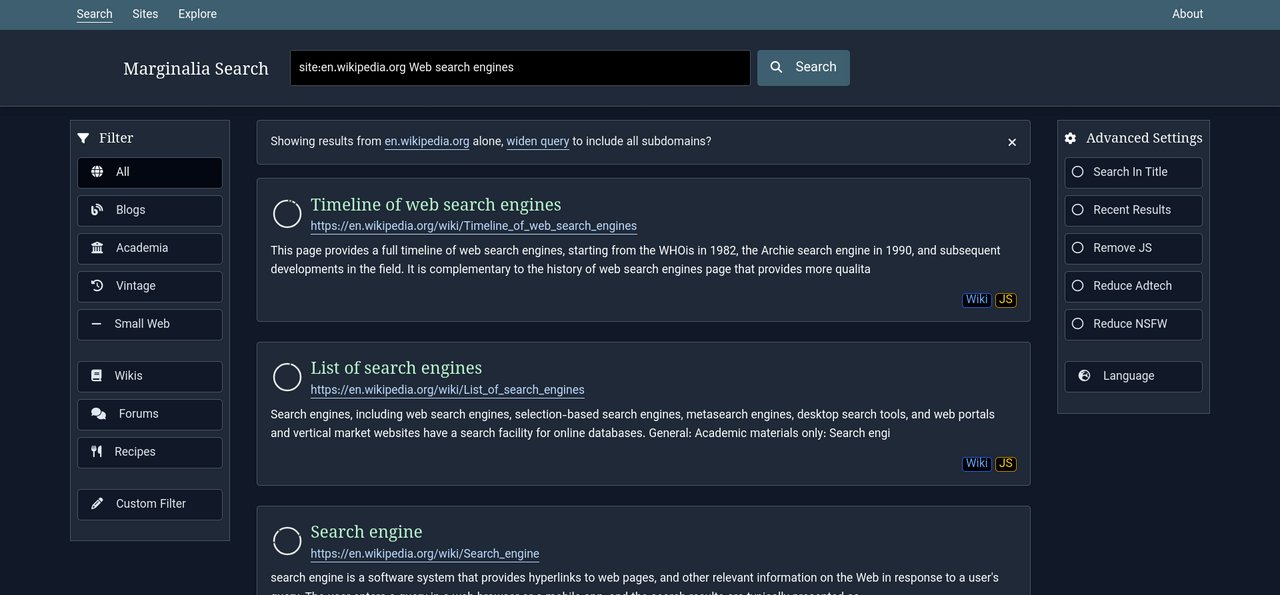Open the Timeline_of_web_search_engines URL link
Viewport: 1280px width, 595px height.
474,226
